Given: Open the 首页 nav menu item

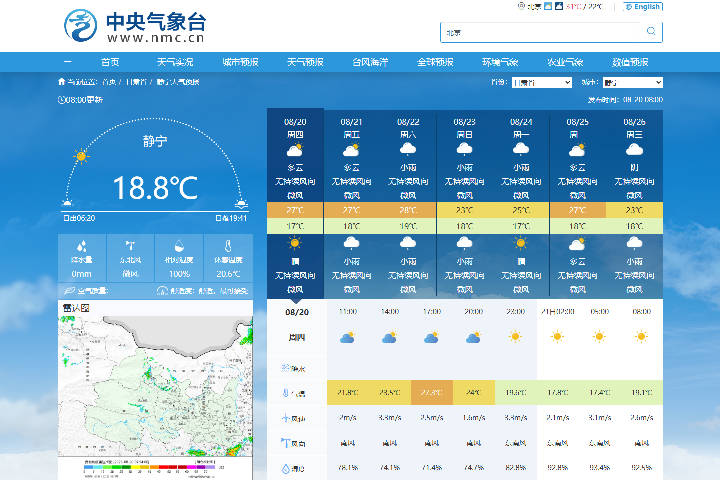Looking at the screenshot, I should coord(110,62).
